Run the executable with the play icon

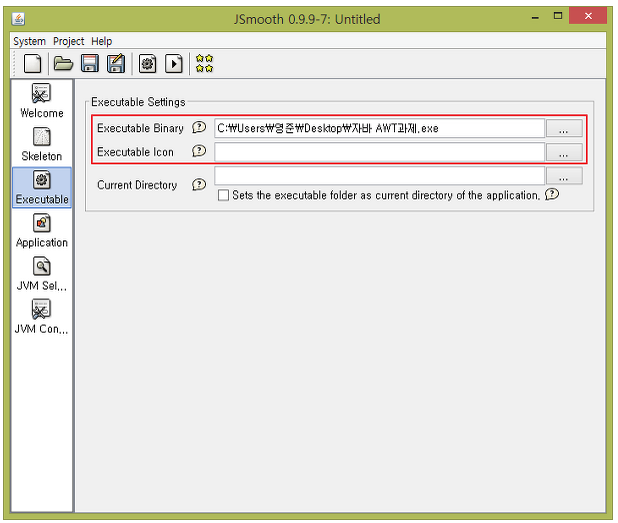pyautogui.click(x=174, y=63)
